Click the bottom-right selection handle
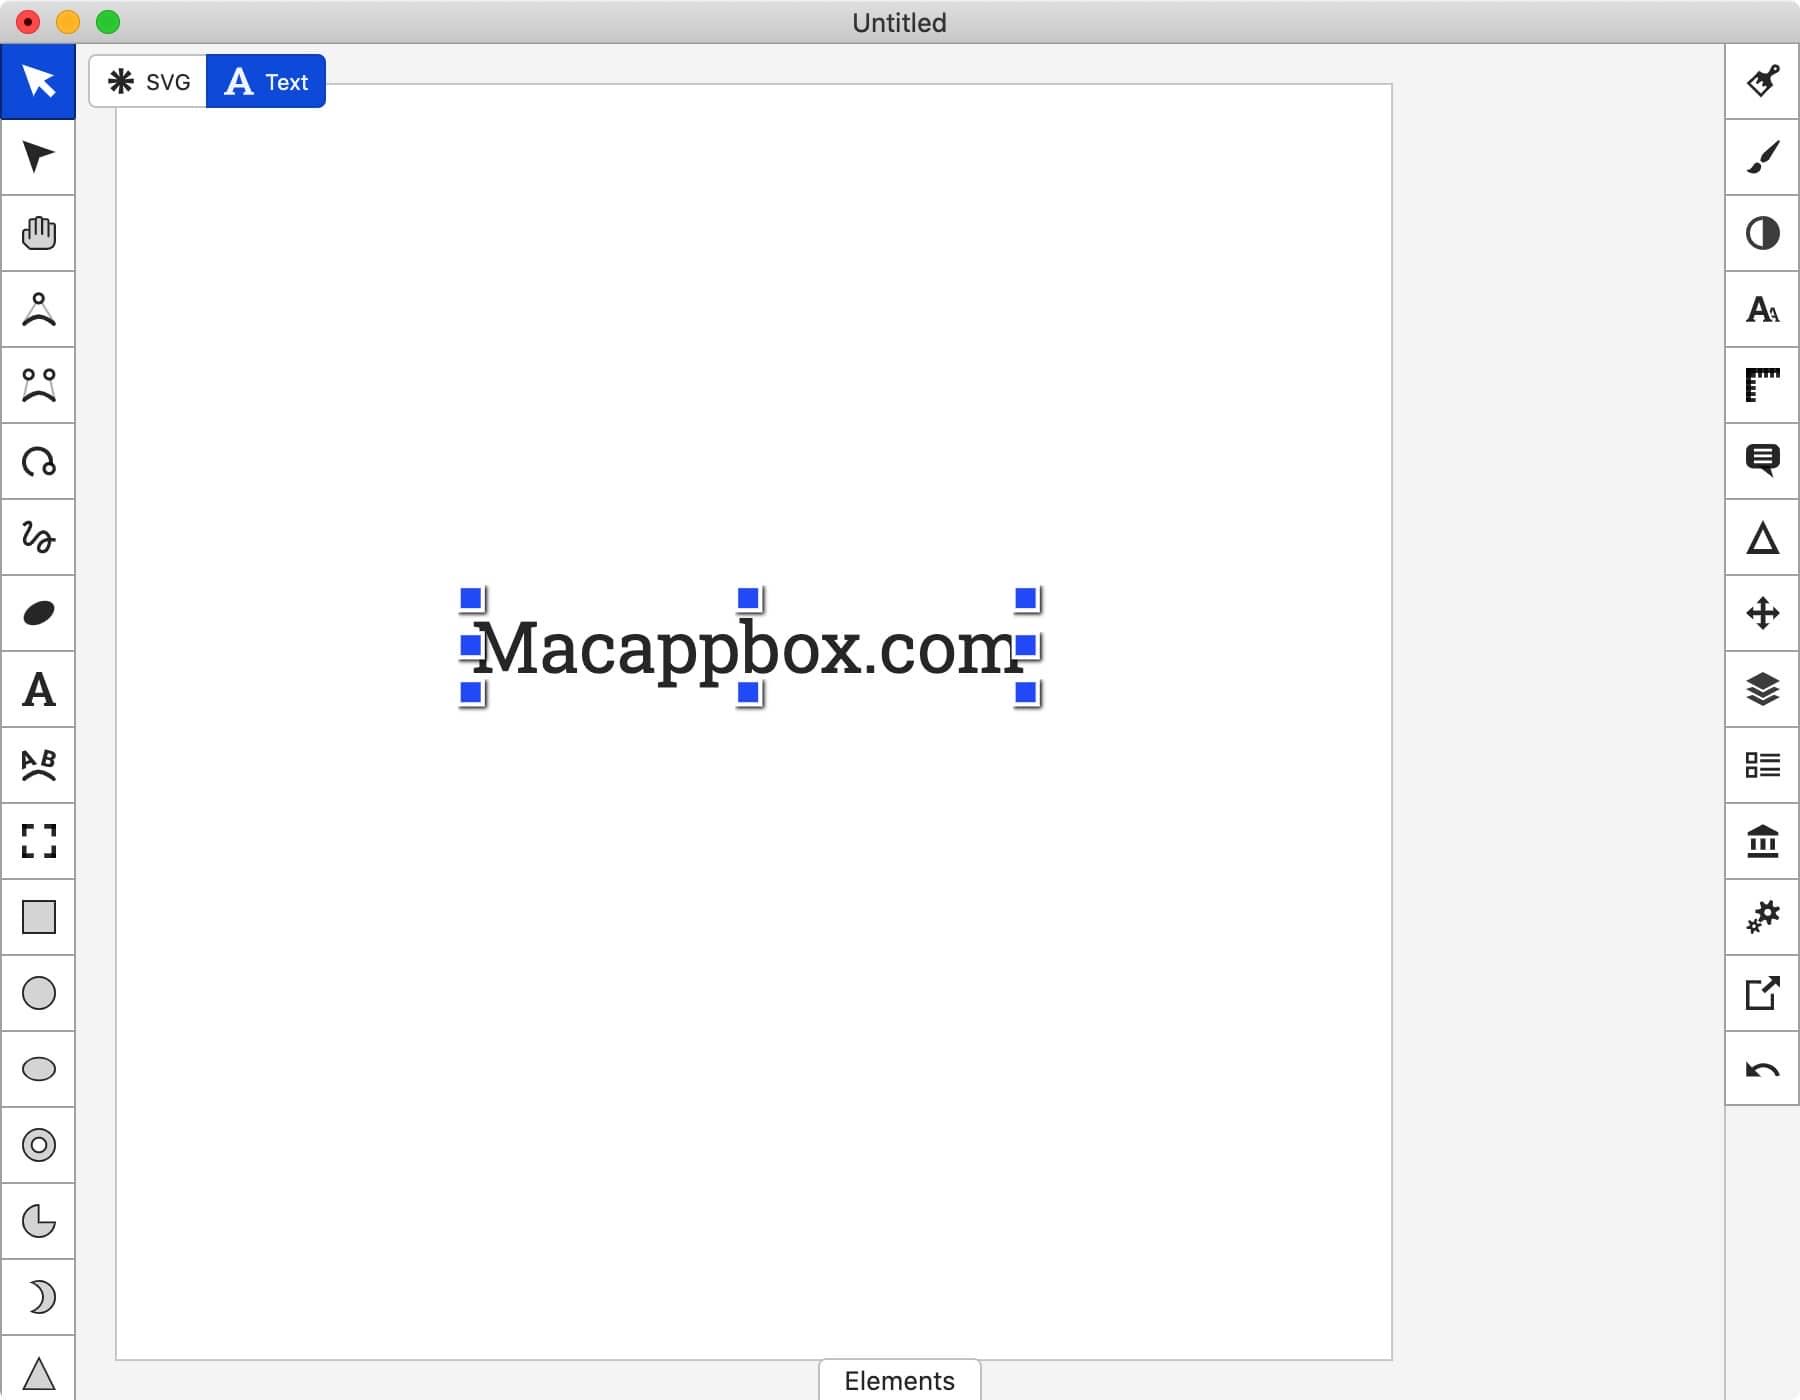This screenshot has height=1400, width=1800. [1025, 692]
